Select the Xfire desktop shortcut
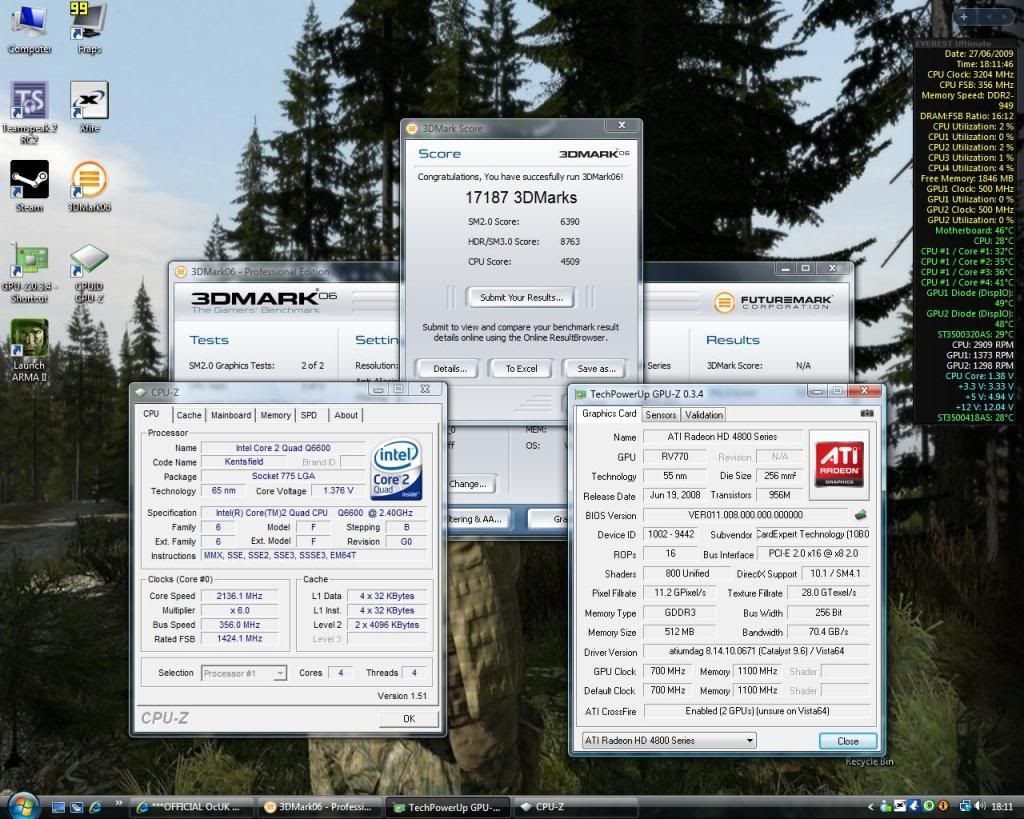1024x819 pixels. [x=89, y=107]
